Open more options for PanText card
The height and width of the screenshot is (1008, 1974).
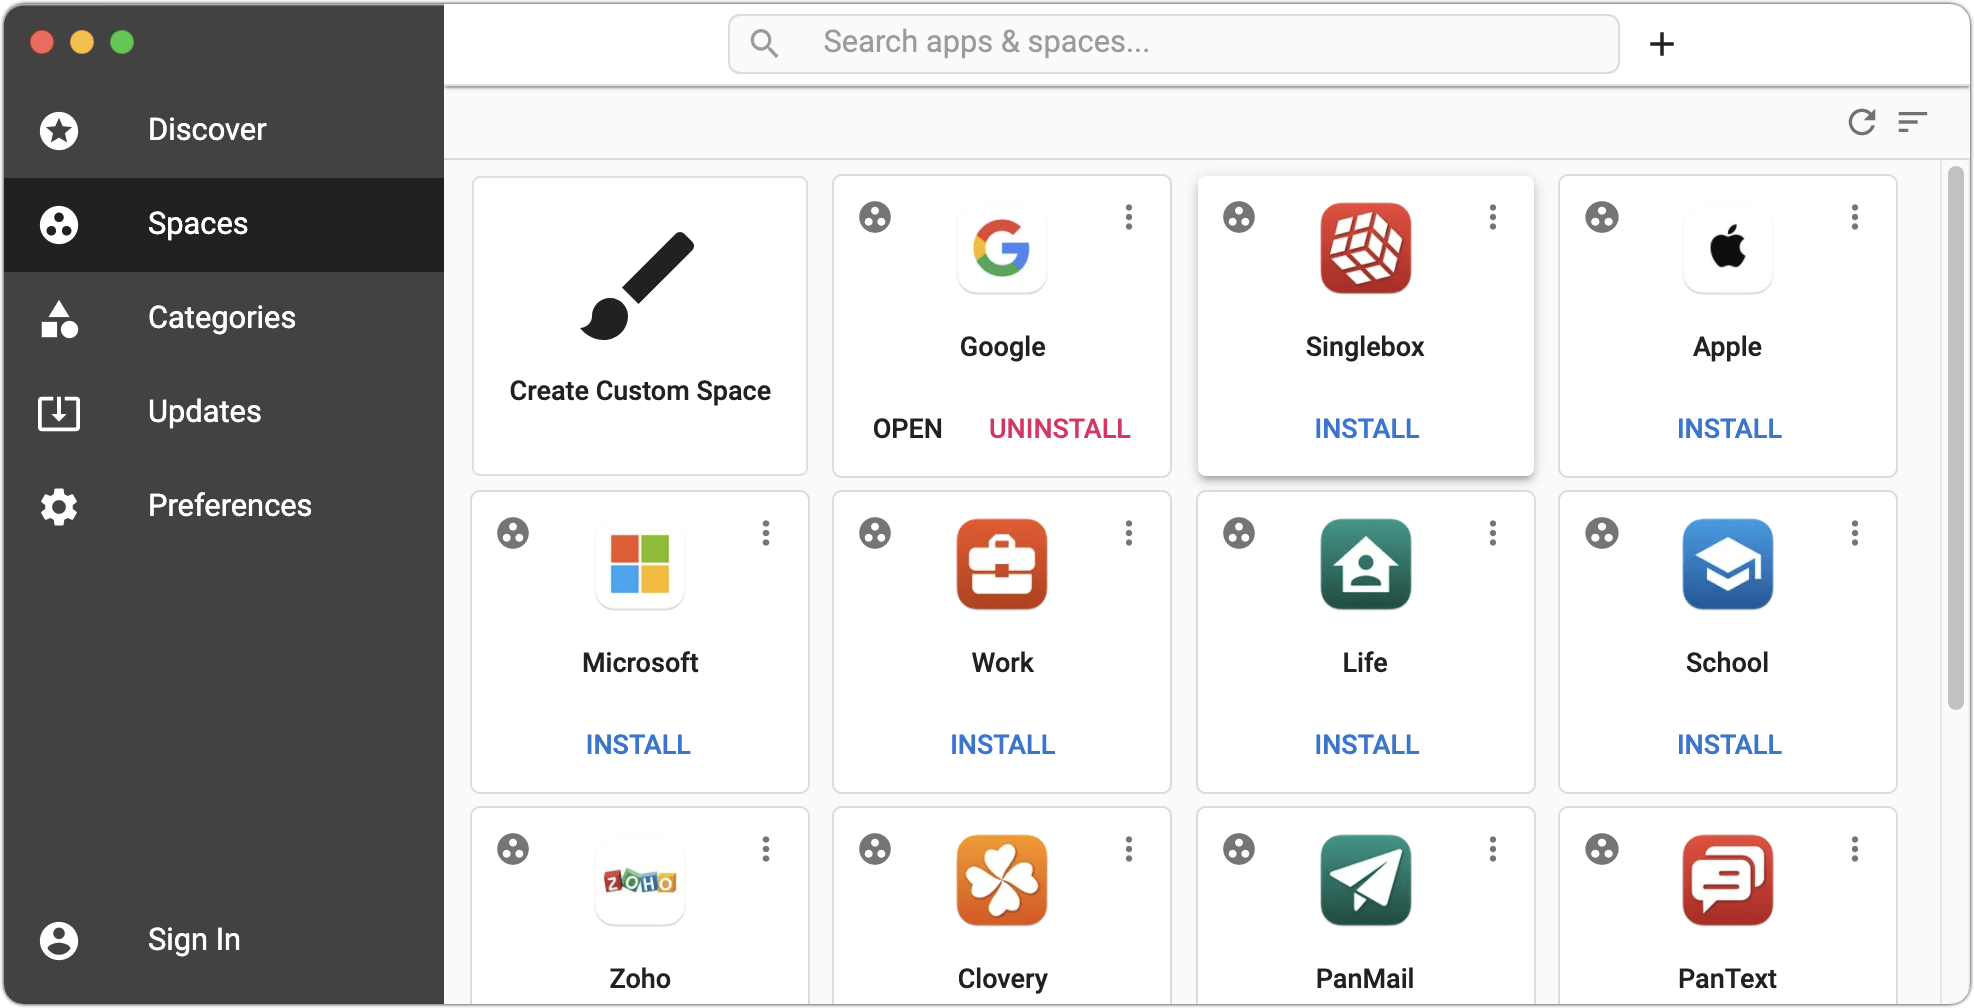point(1855,849)
